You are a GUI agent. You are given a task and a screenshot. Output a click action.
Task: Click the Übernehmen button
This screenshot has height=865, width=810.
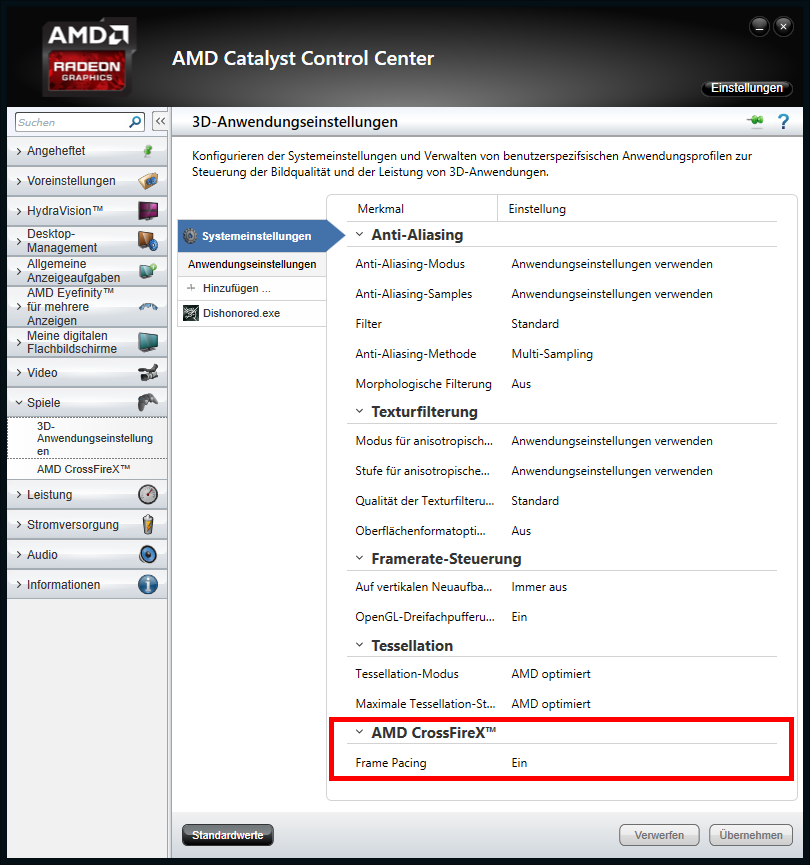[750, 835]
